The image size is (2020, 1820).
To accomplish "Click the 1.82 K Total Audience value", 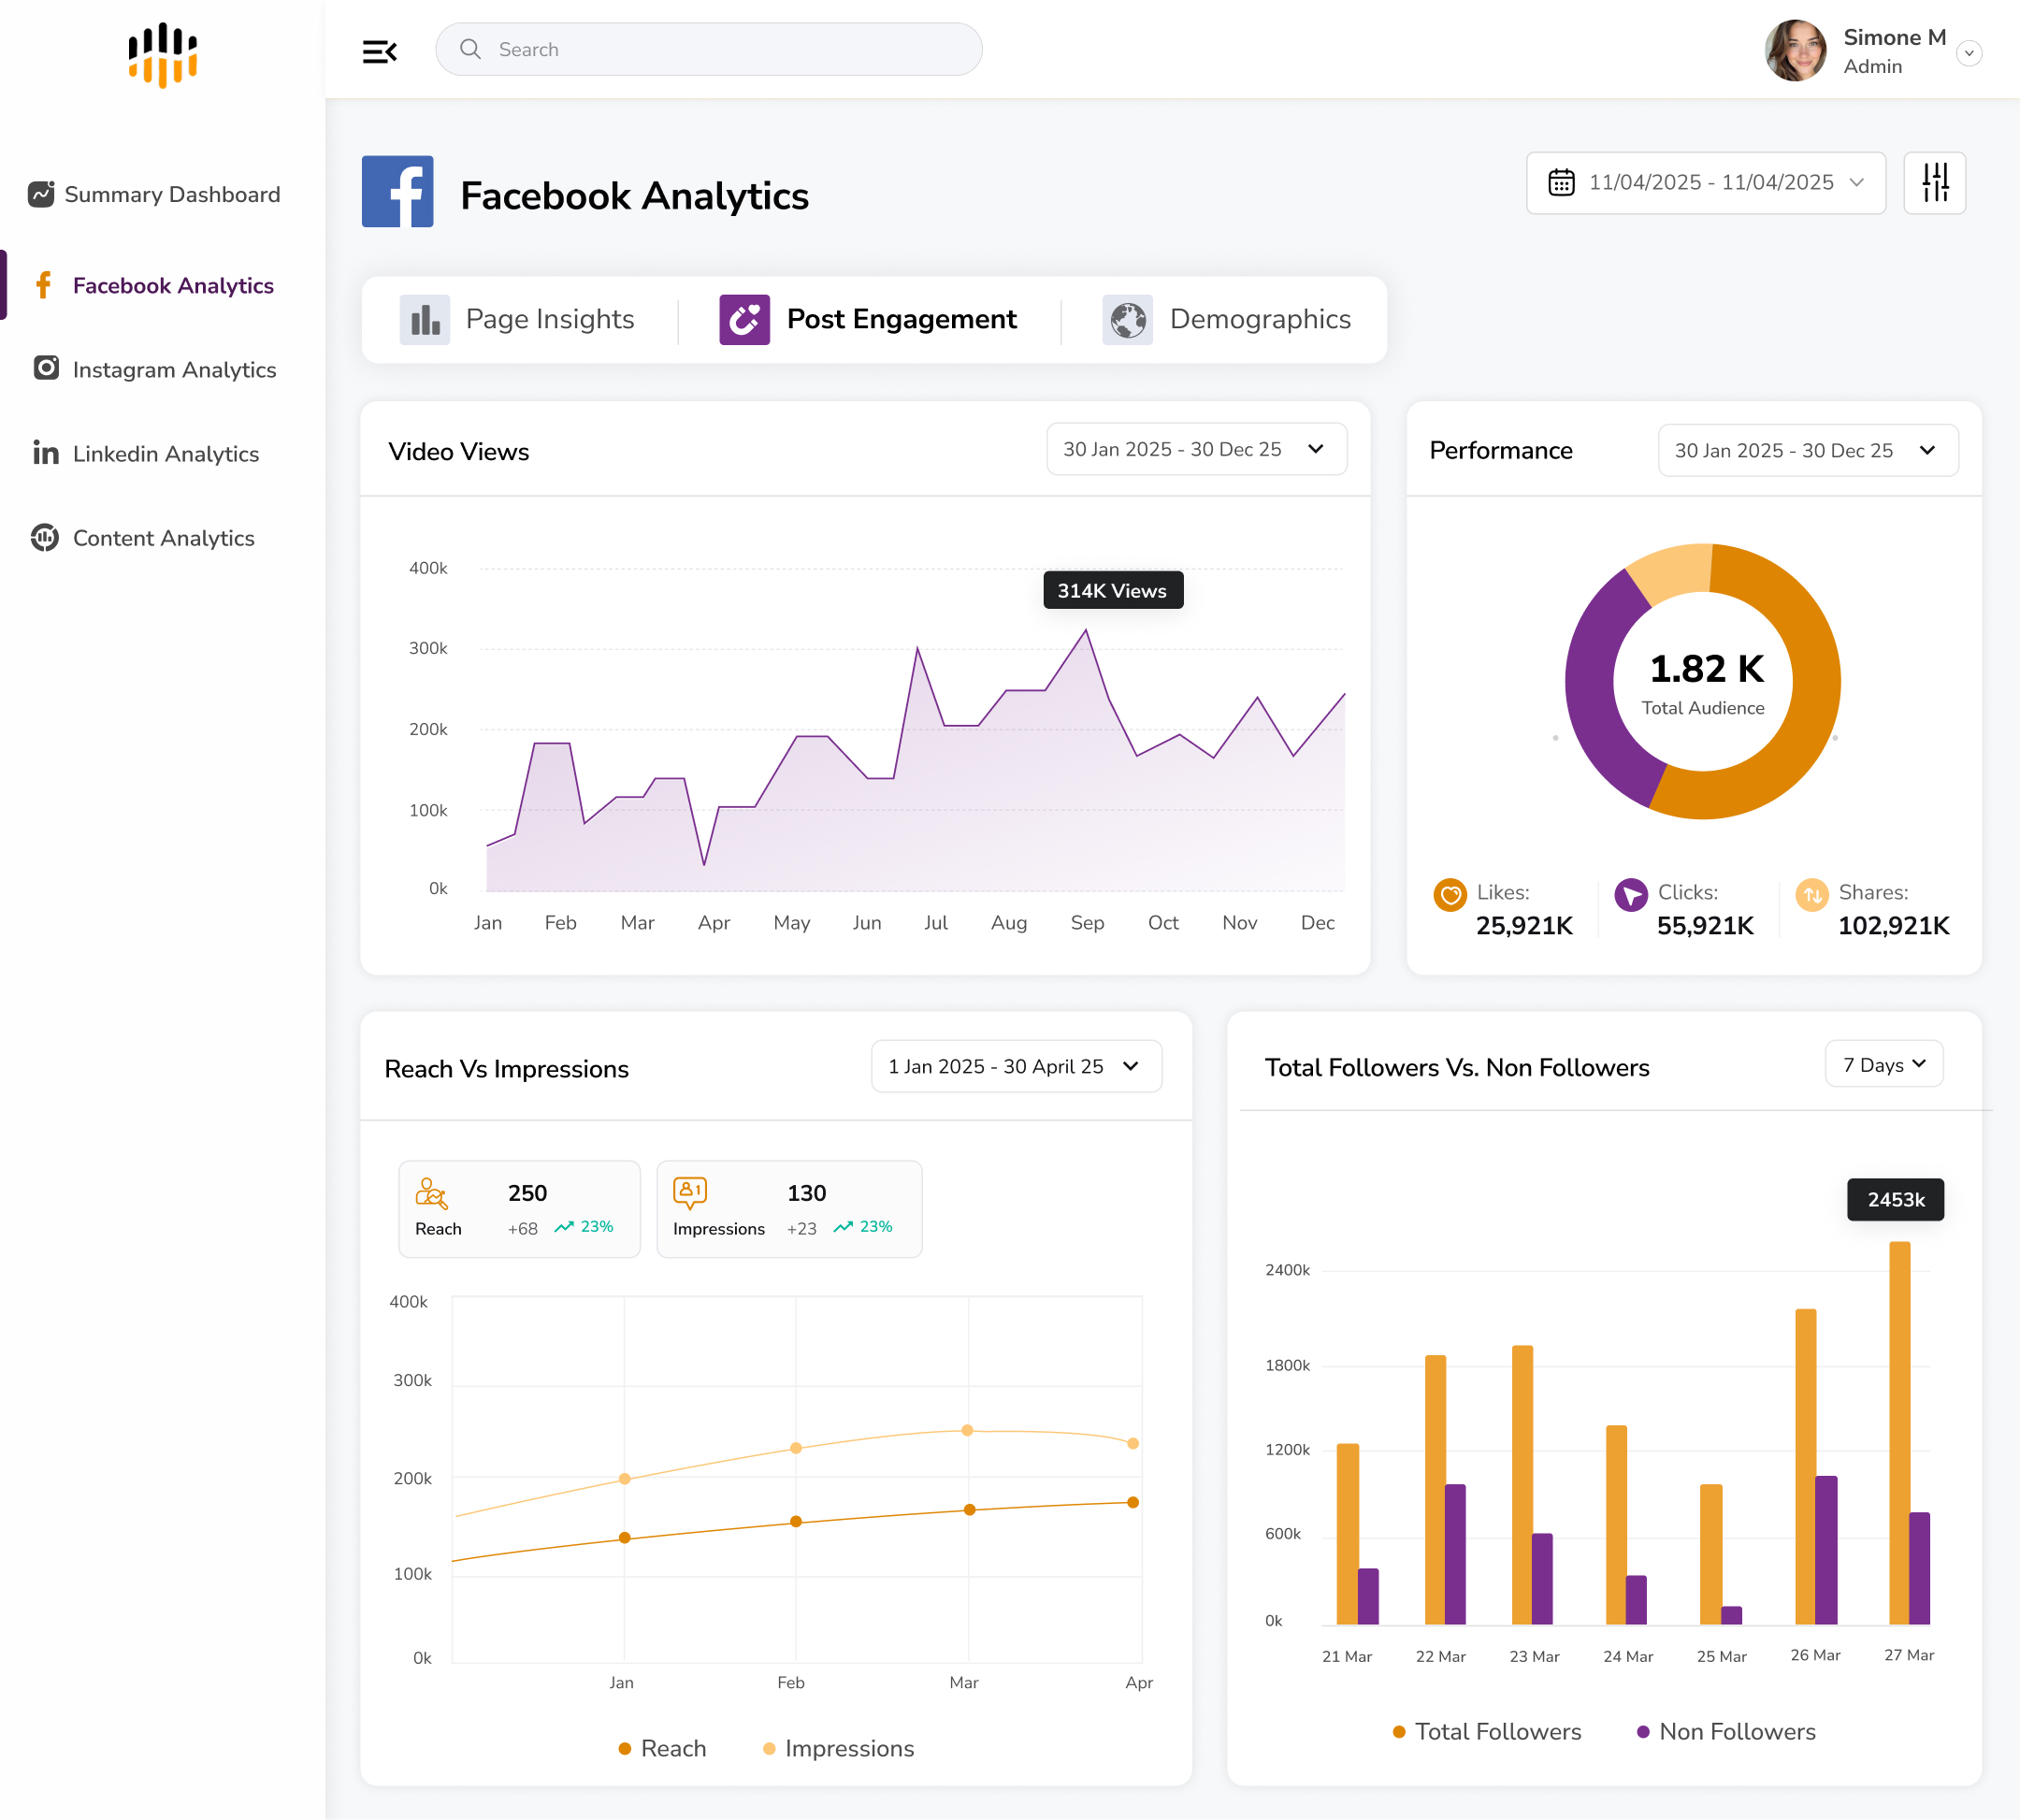I will point(1706,668).
